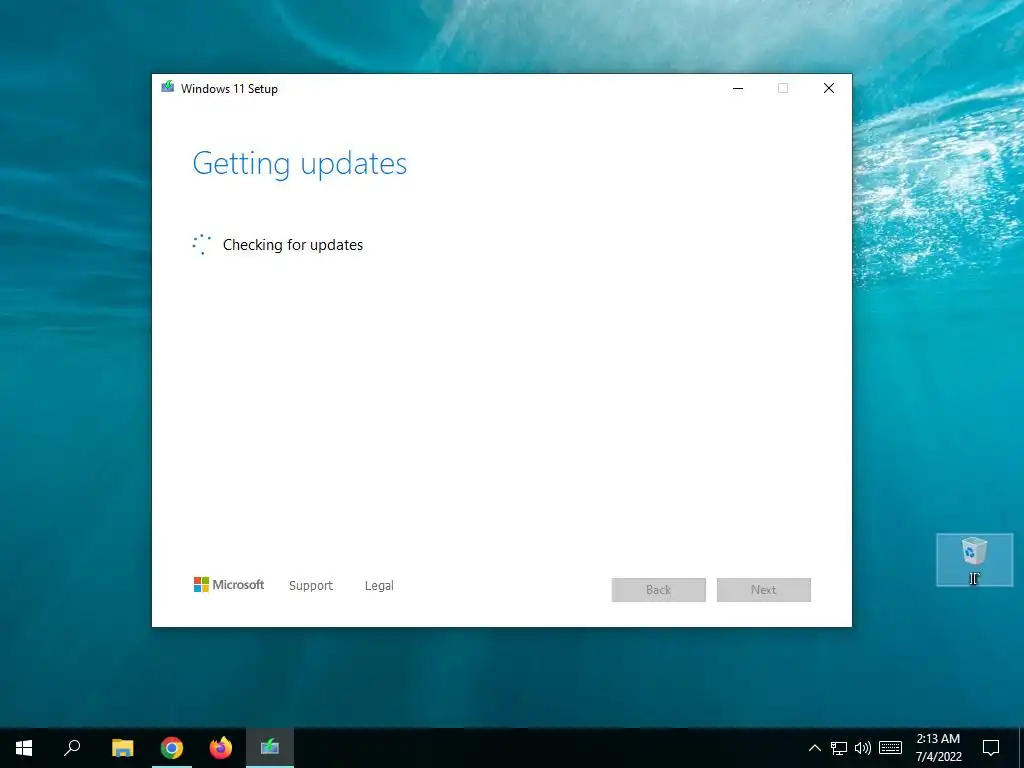Image resolution: width=1024 pixels, height=768 pixels.
Task: Open touch keyboard tray icon
Action: coord(890,748)
